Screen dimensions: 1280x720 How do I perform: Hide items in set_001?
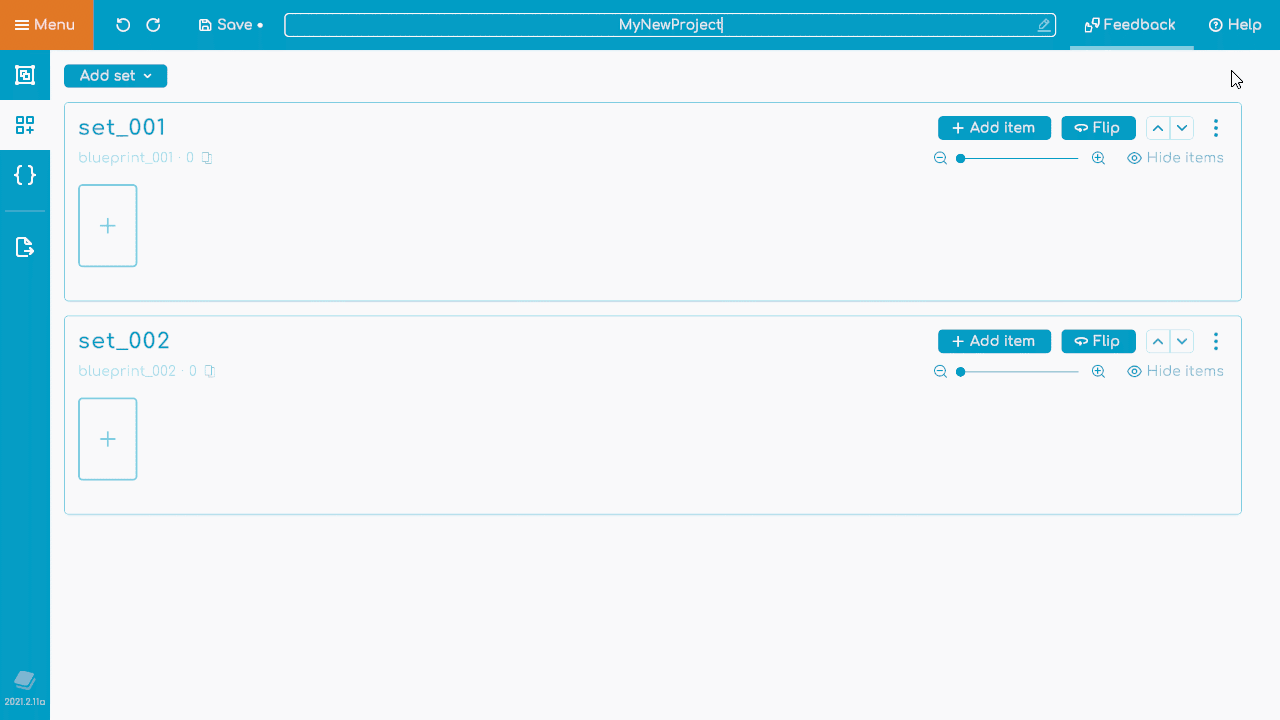(1175, 158)
